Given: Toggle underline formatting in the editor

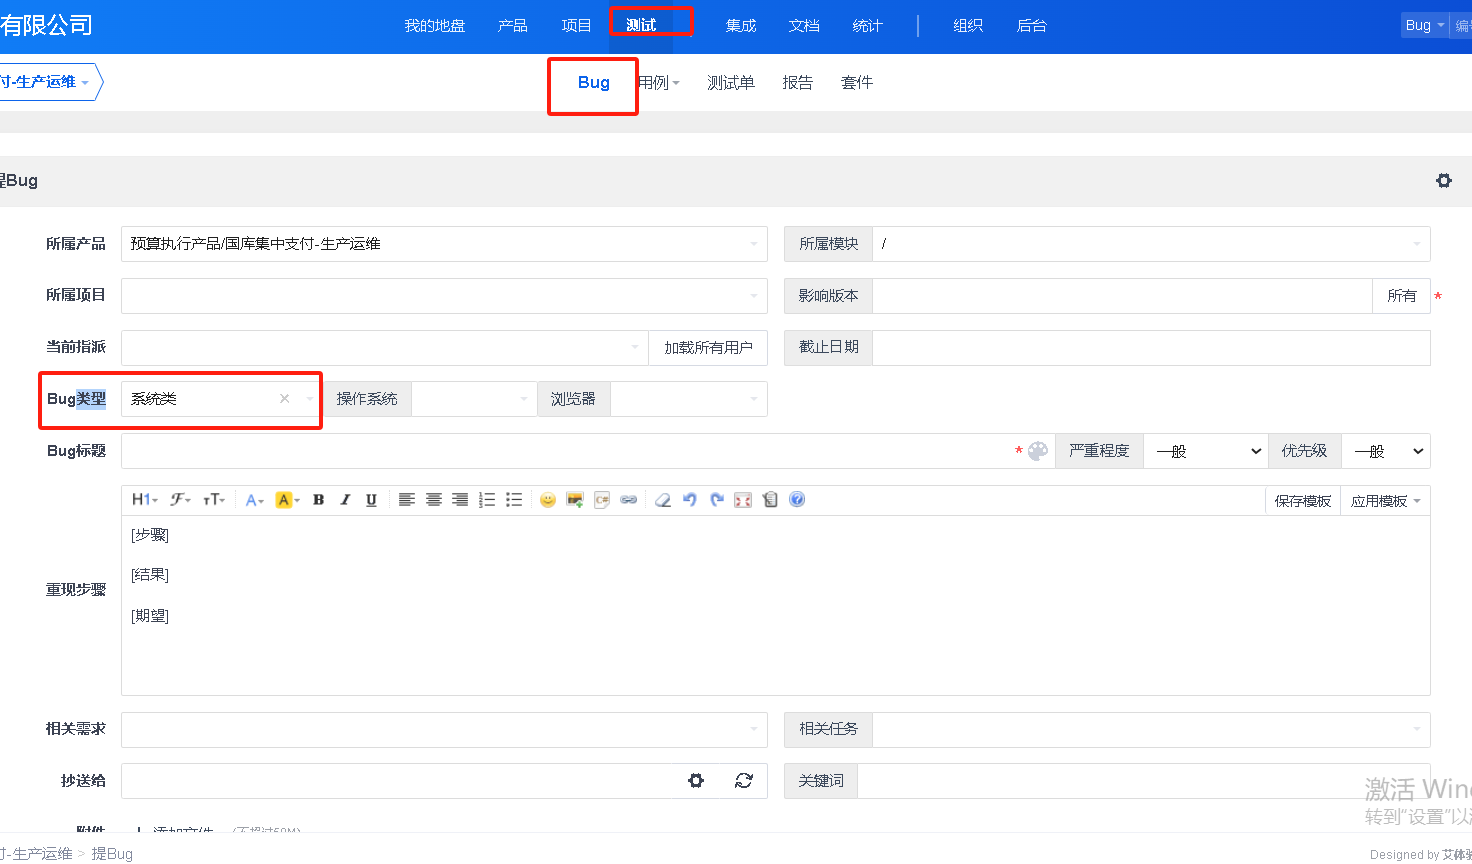Looking at the screenshot, I should (x=371, y=500).
